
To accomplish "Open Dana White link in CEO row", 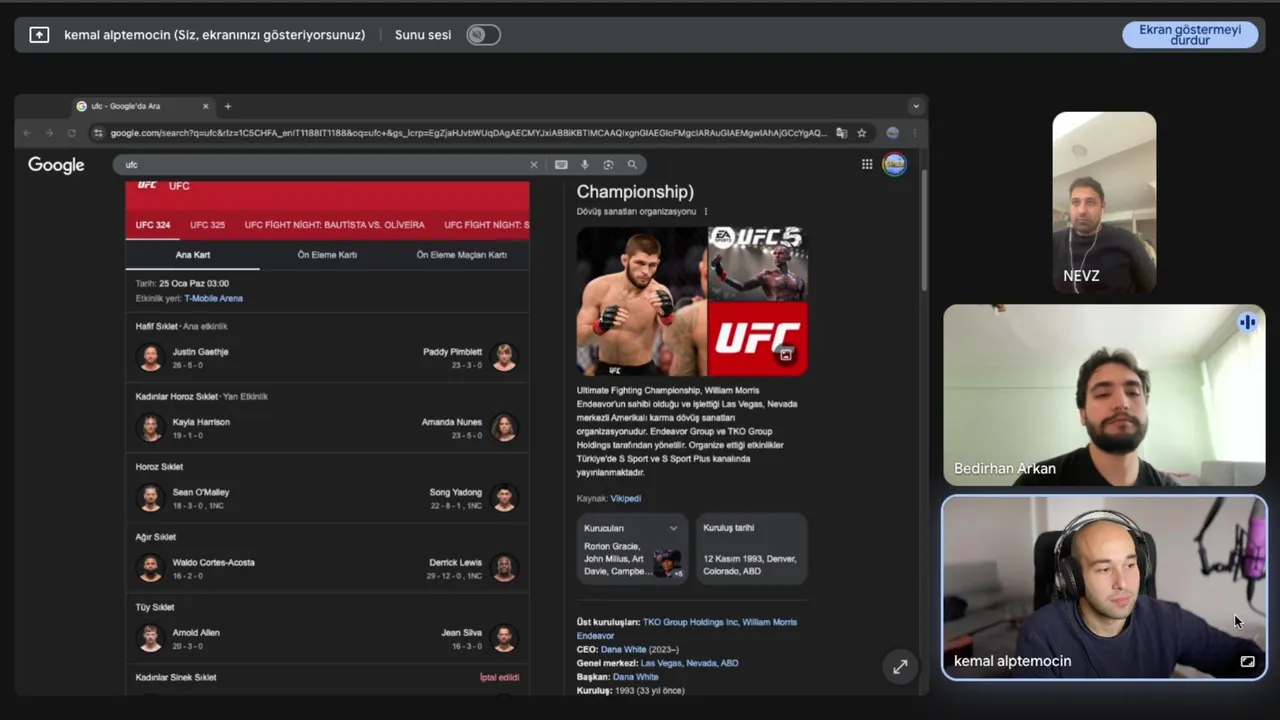I will (x=623, y=649).
